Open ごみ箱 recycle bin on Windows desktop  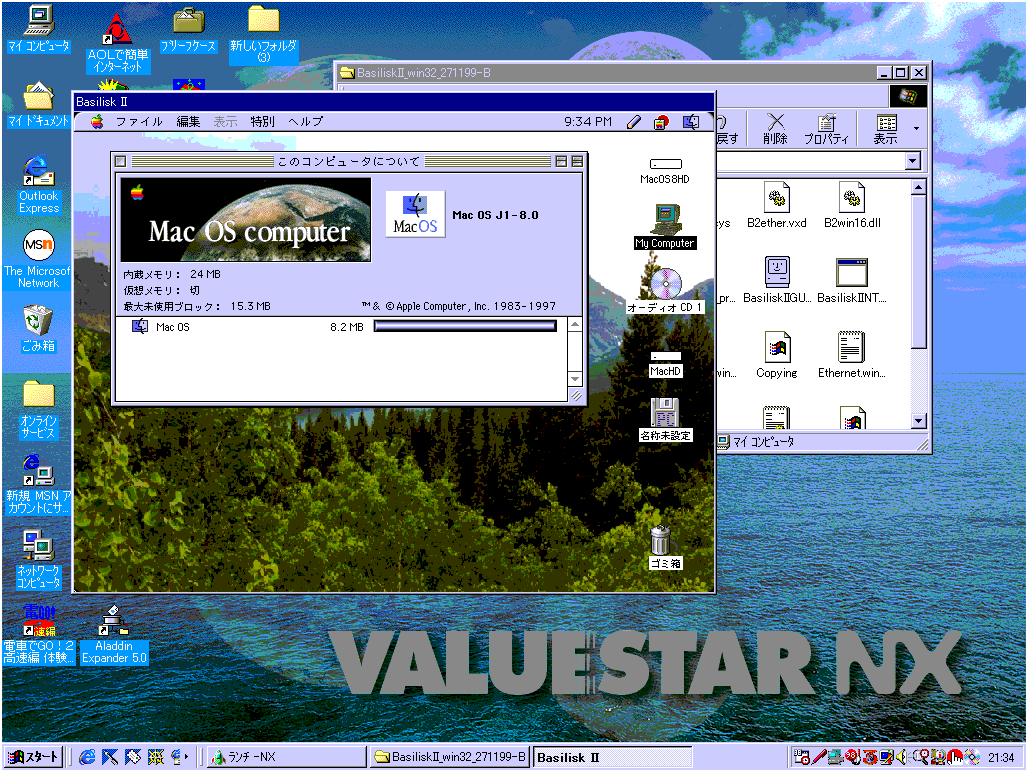[x=38, y=329]
